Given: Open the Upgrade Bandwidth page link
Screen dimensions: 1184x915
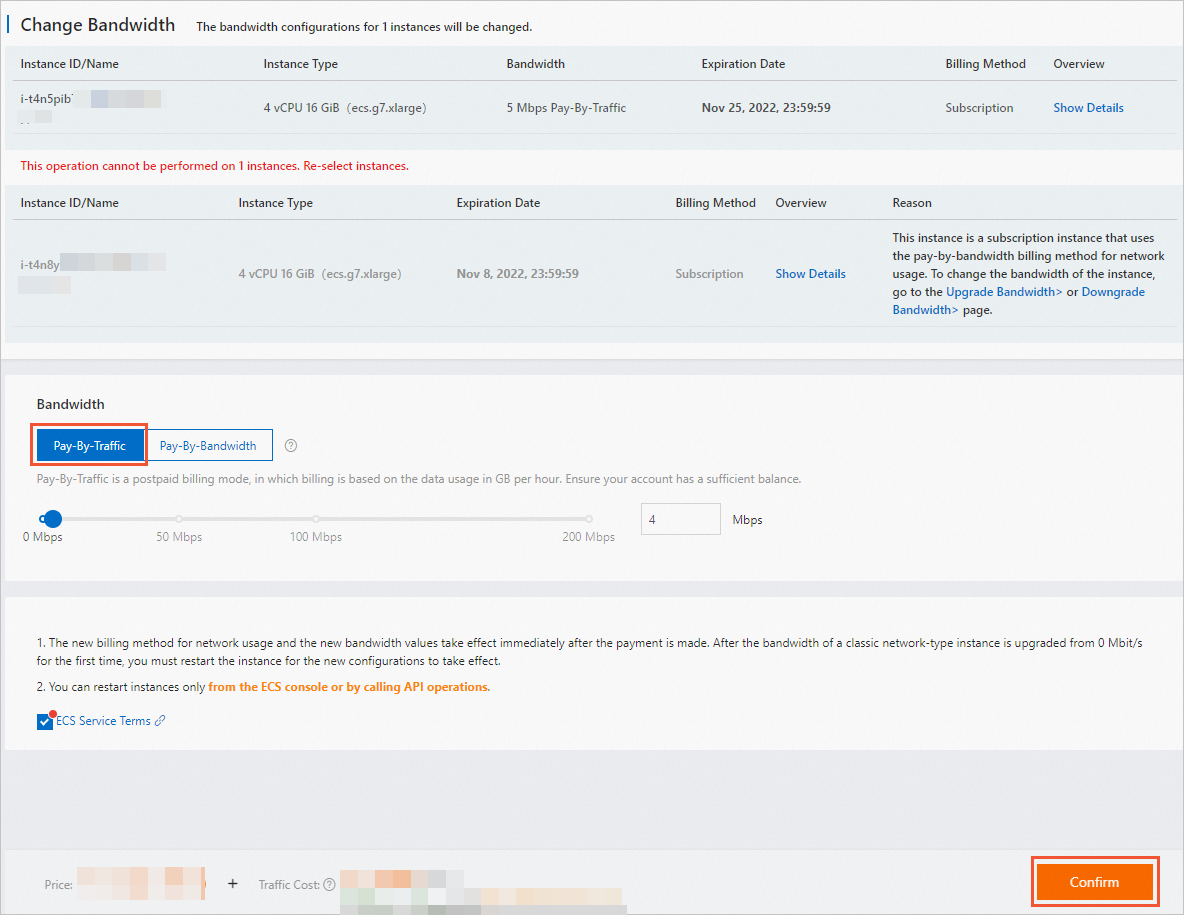Looking at the screenshot, I should (1004, 292).
